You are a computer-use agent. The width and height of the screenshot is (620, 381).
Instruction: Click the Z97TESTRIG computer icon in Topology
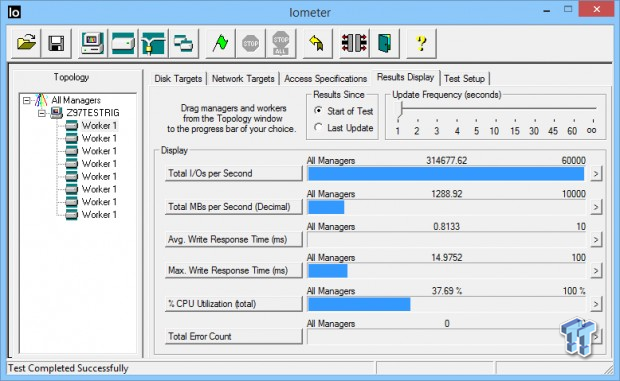coord(56,113)
